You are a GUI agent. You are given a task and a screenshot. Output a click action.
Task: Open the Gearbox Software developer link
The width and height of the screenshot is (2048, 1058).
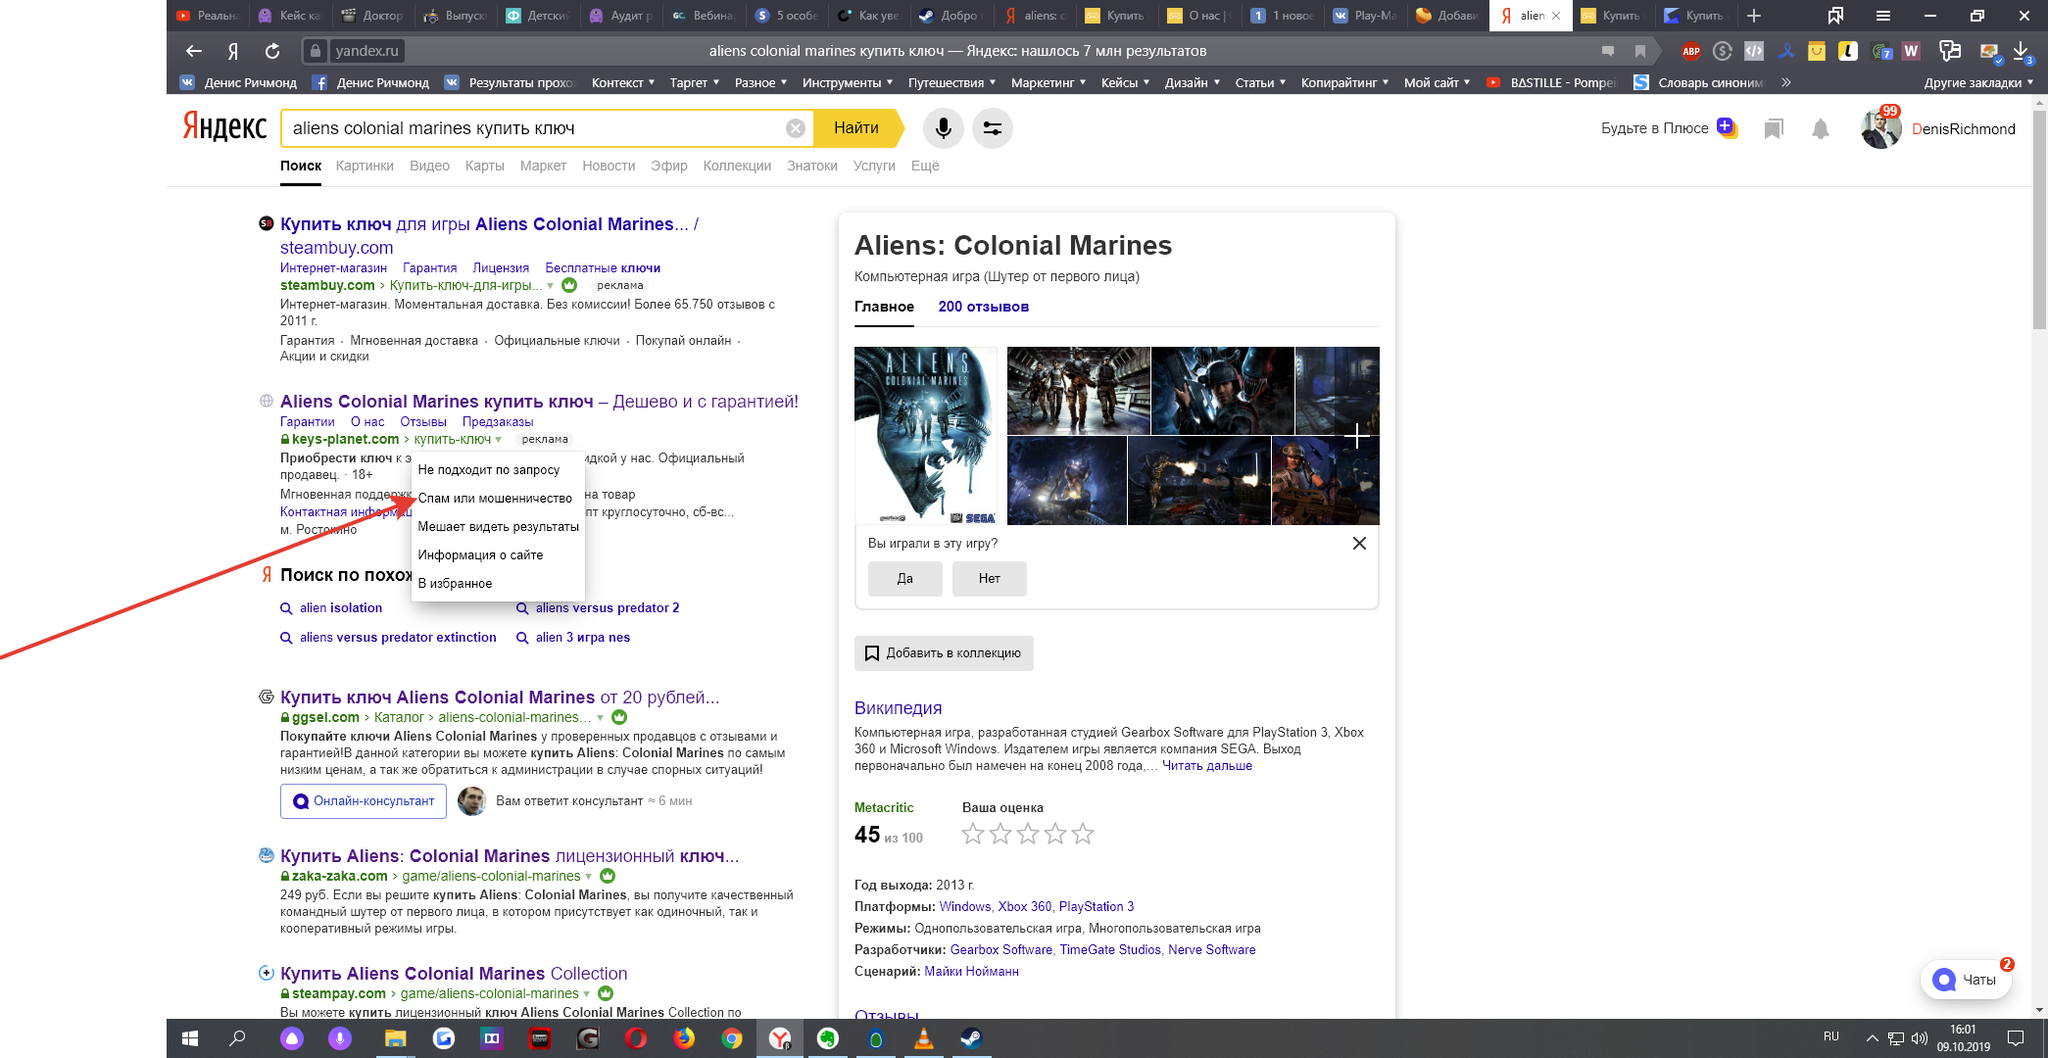coord(1001,950)
